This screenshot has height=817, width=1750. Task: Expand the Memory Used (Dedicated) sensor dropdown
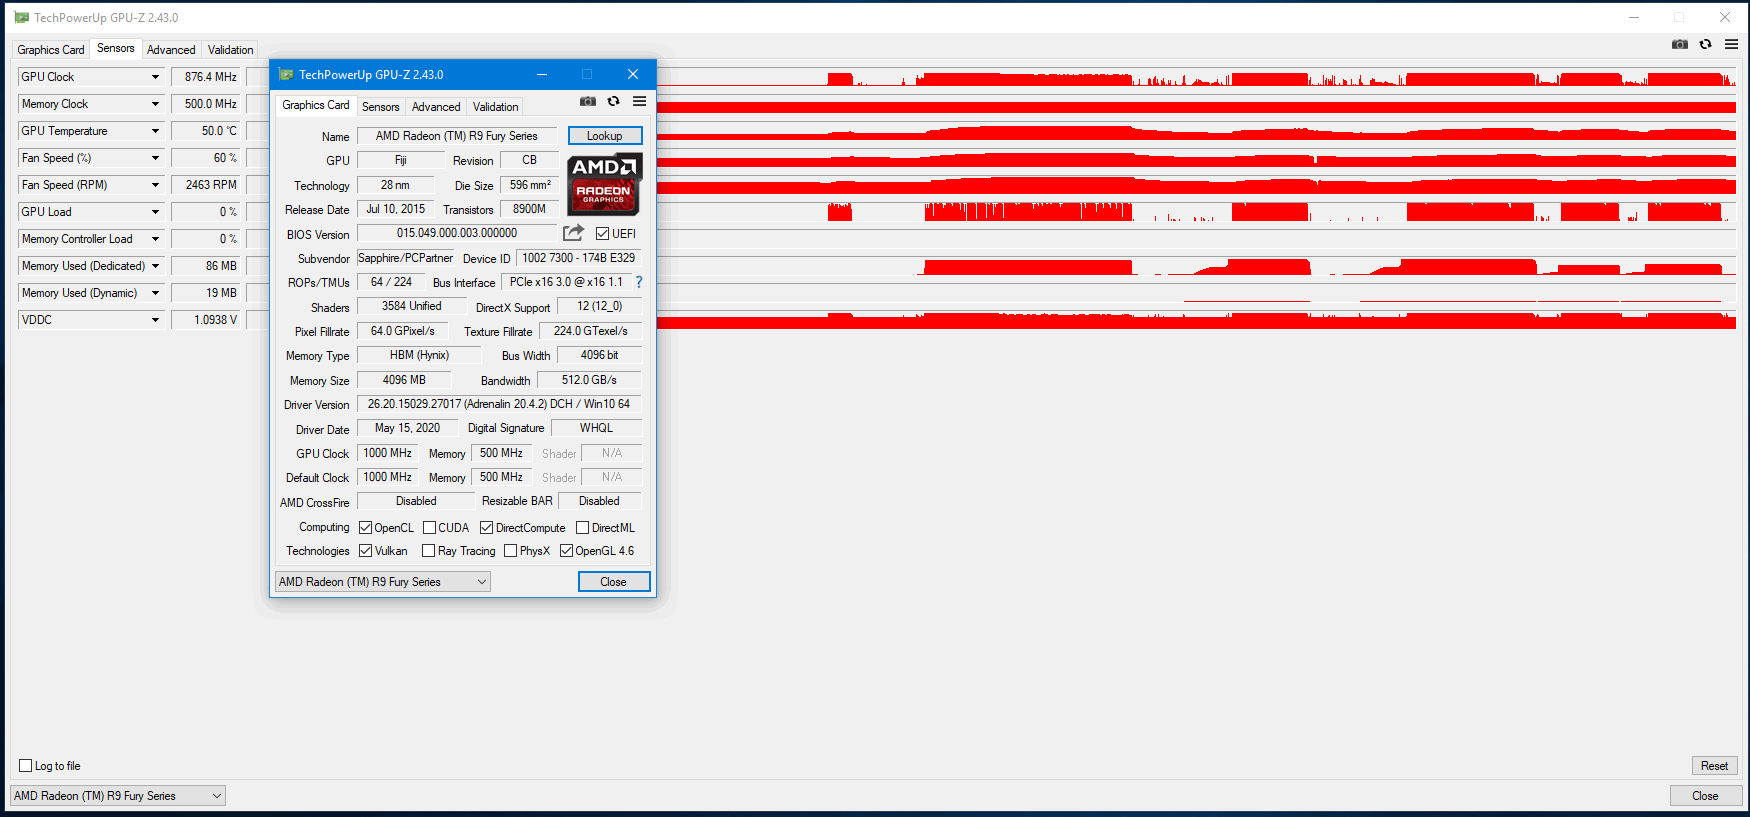(155, 266)
